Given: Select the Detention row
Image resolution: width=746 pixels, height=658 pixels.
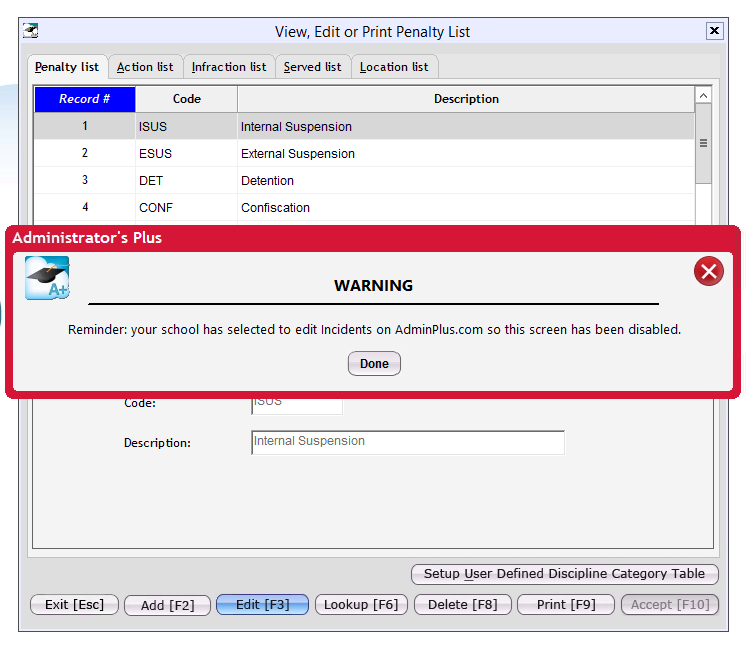Looking at the screenshot, I should click(364, 180).
